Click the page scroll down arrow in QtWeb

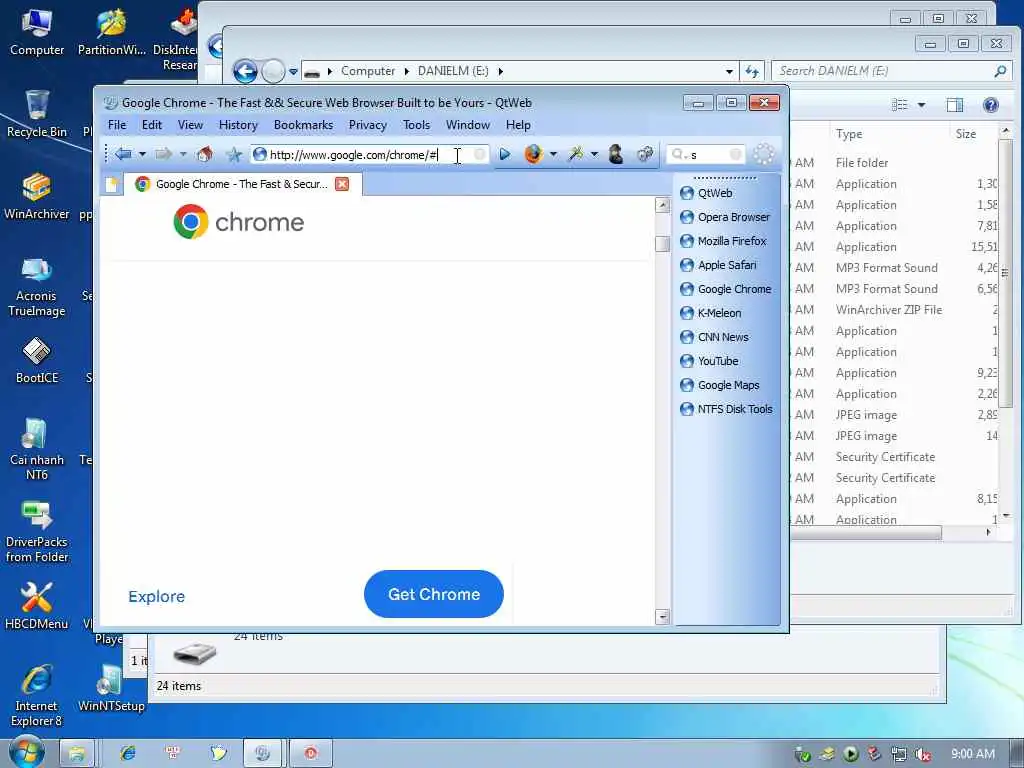click(662, 616)
